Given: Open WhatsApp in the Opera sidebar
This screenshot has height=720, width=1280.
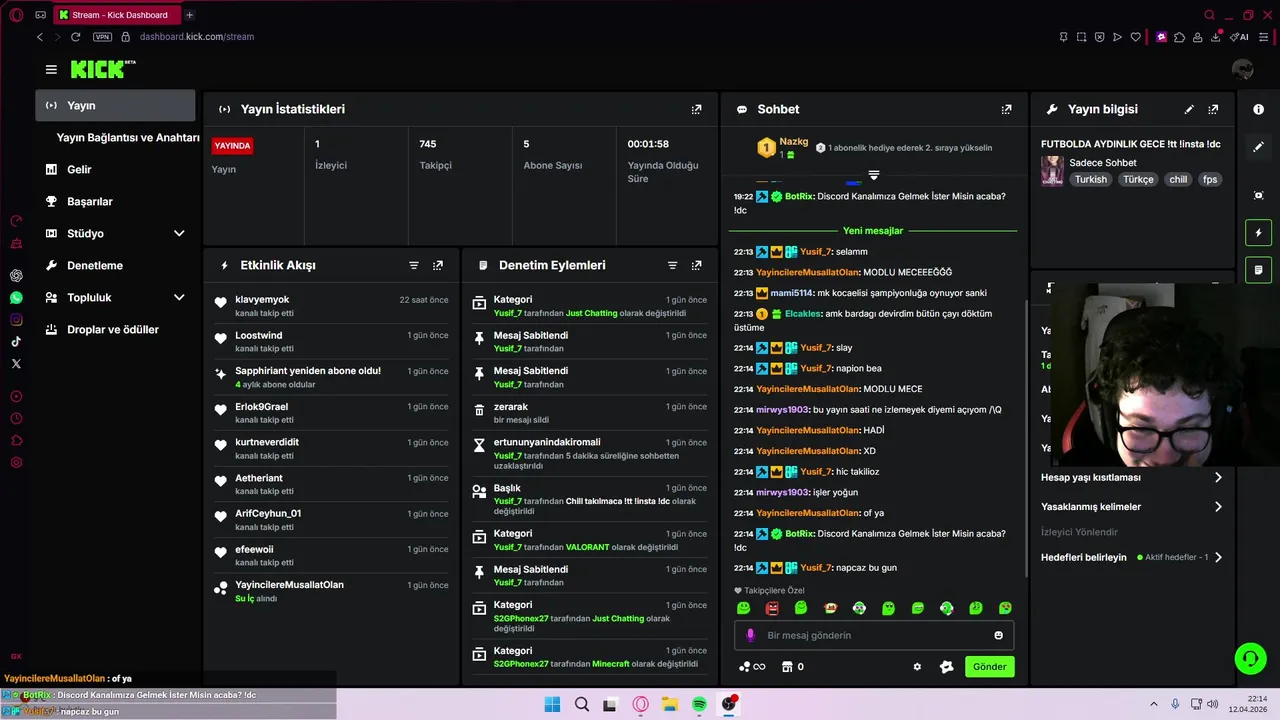Looking at the screenshot, I should pos(16,298).
